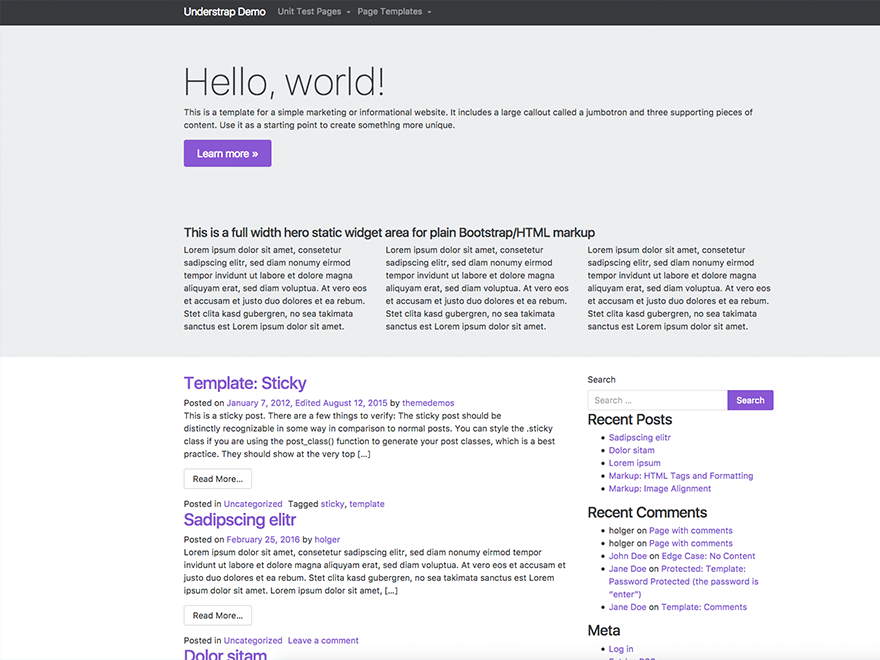Click the Understrap Demo site title
880x660 pixels.
[x=224, y=12]
